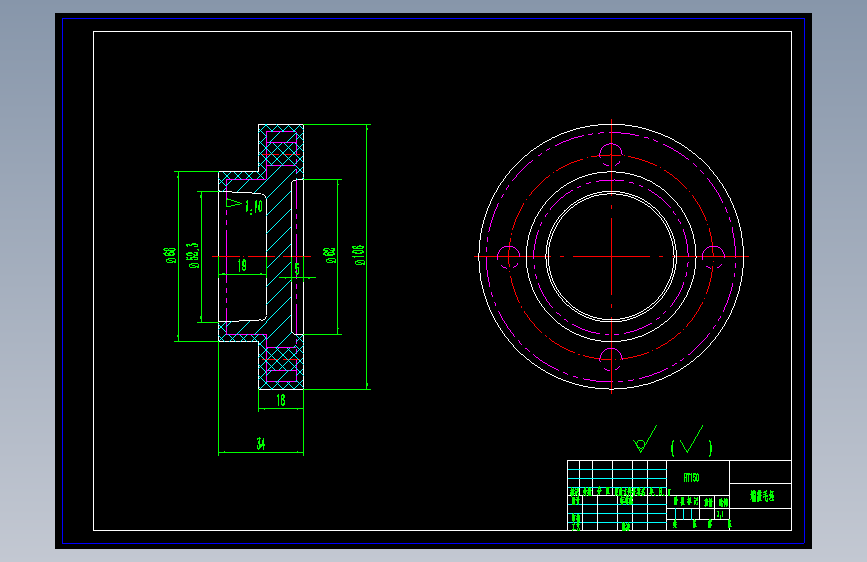Viewport: 867px width, 562px height.
Task: Select the 5 recess depth dimension
Action: (x=297, y=269)
